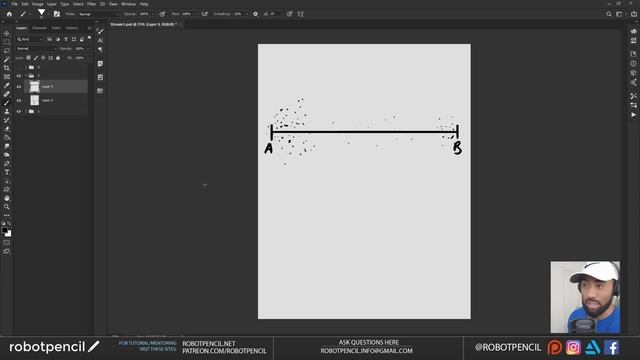Switch to the Paths tab
This screenshot has height=360, width=640.
[x=56, y=28]
